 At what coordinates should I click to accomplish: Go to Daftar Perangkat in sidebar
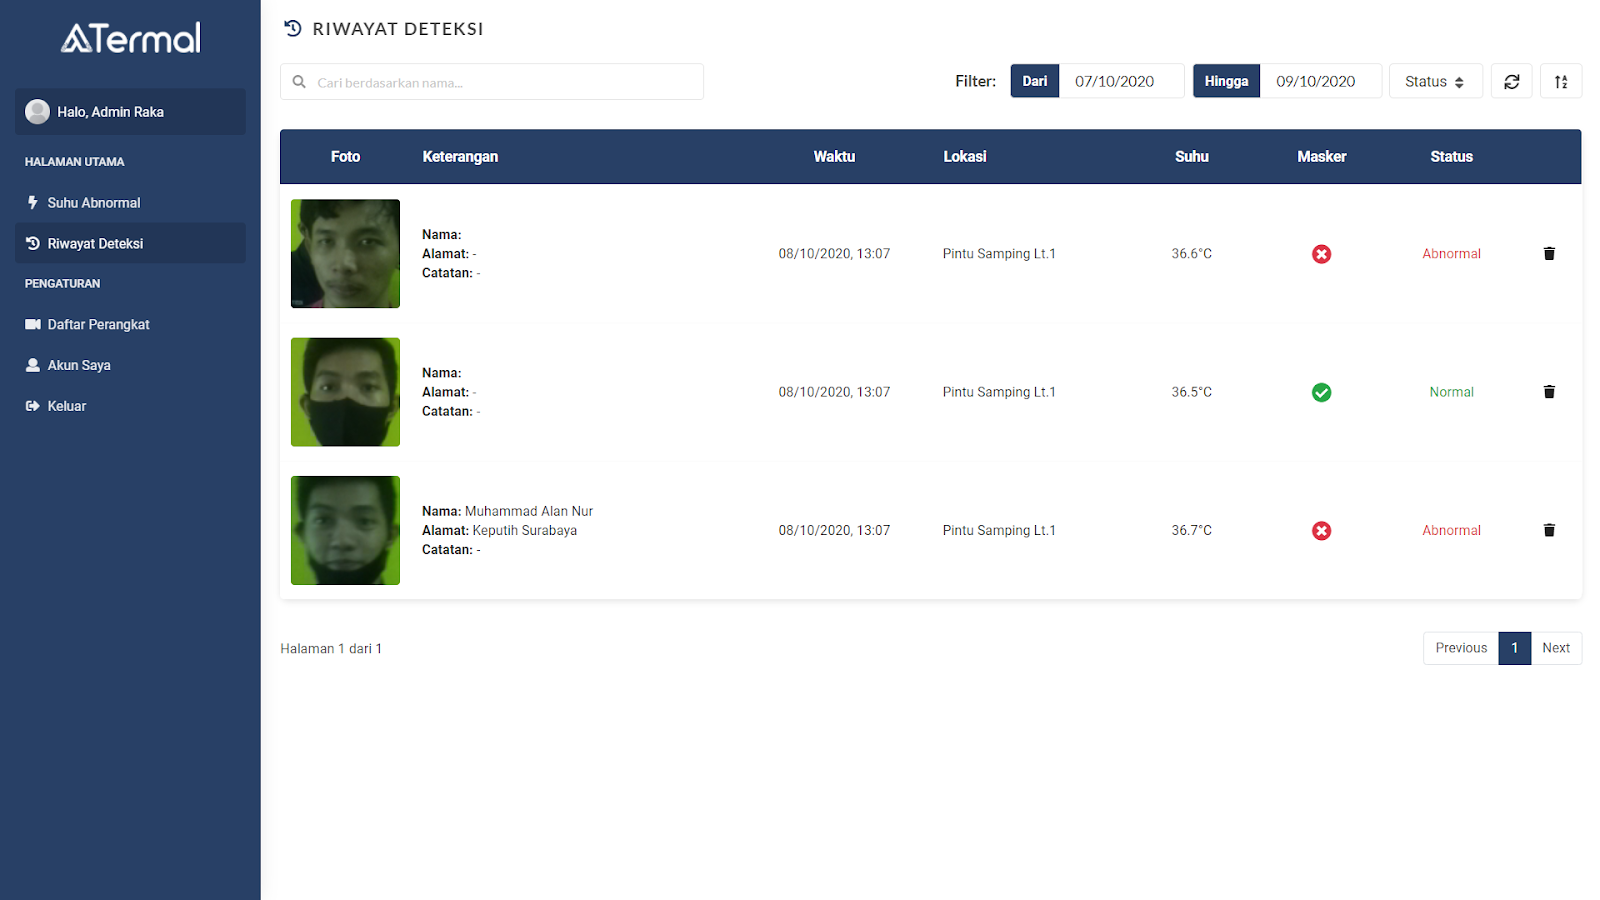[98, 325]
